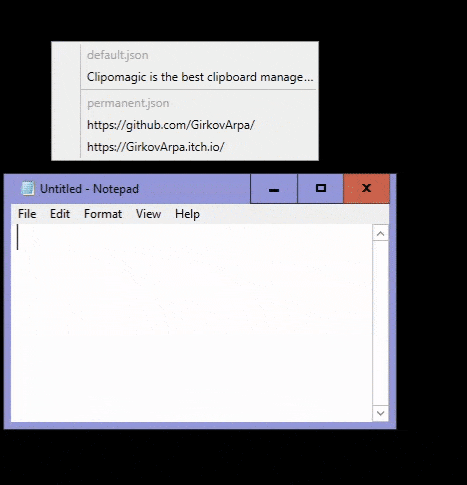
Task: Close the Notepad window
Action: coord(366,189)
